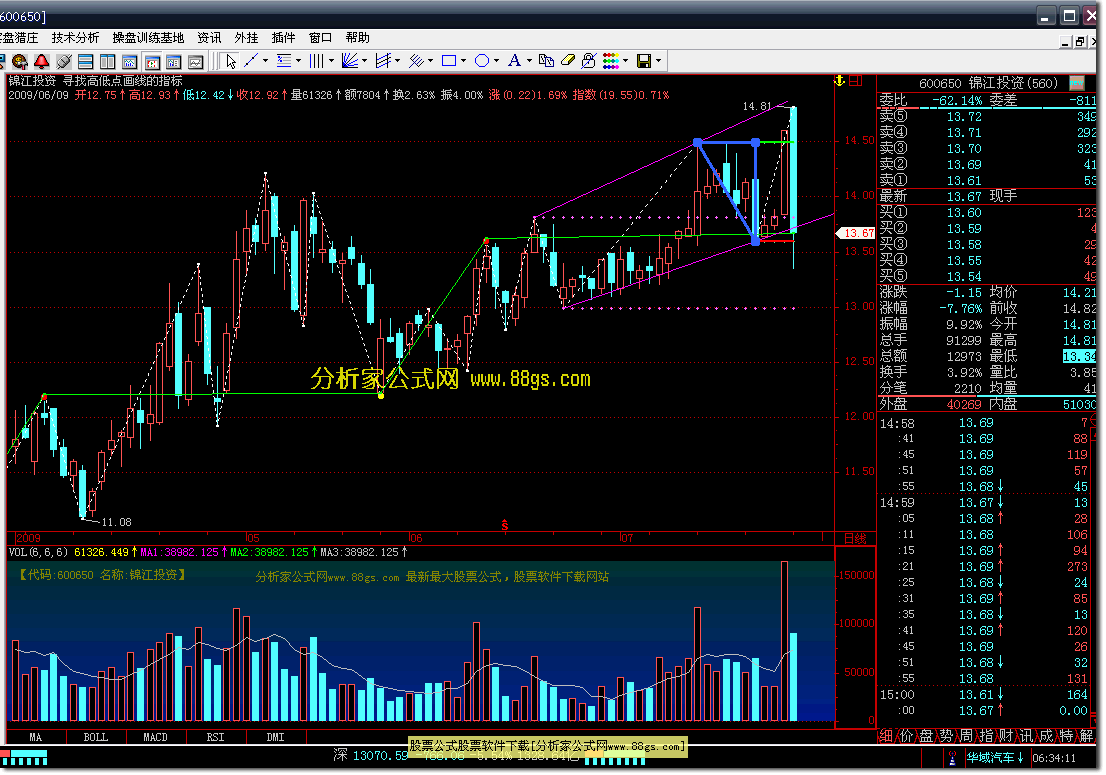Select the 财 tab in quote panel

[x=1006, y=736]
